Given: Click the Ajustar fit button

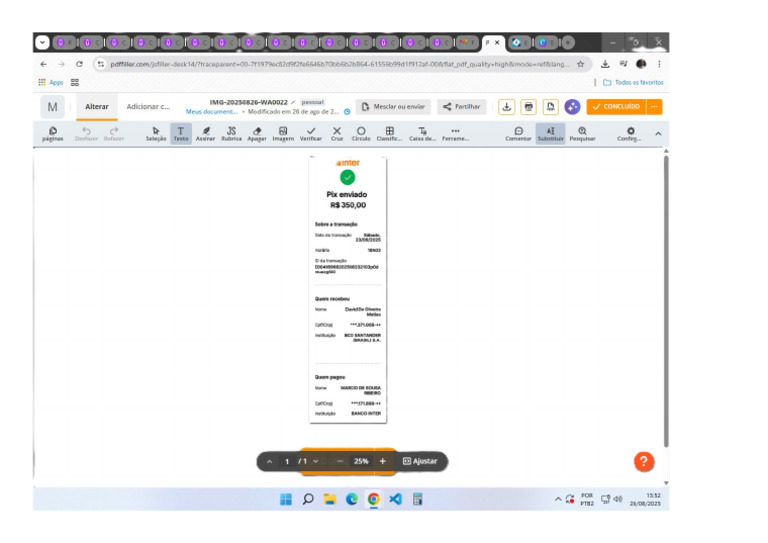Looking at the screenshot, I should [420, 461].
